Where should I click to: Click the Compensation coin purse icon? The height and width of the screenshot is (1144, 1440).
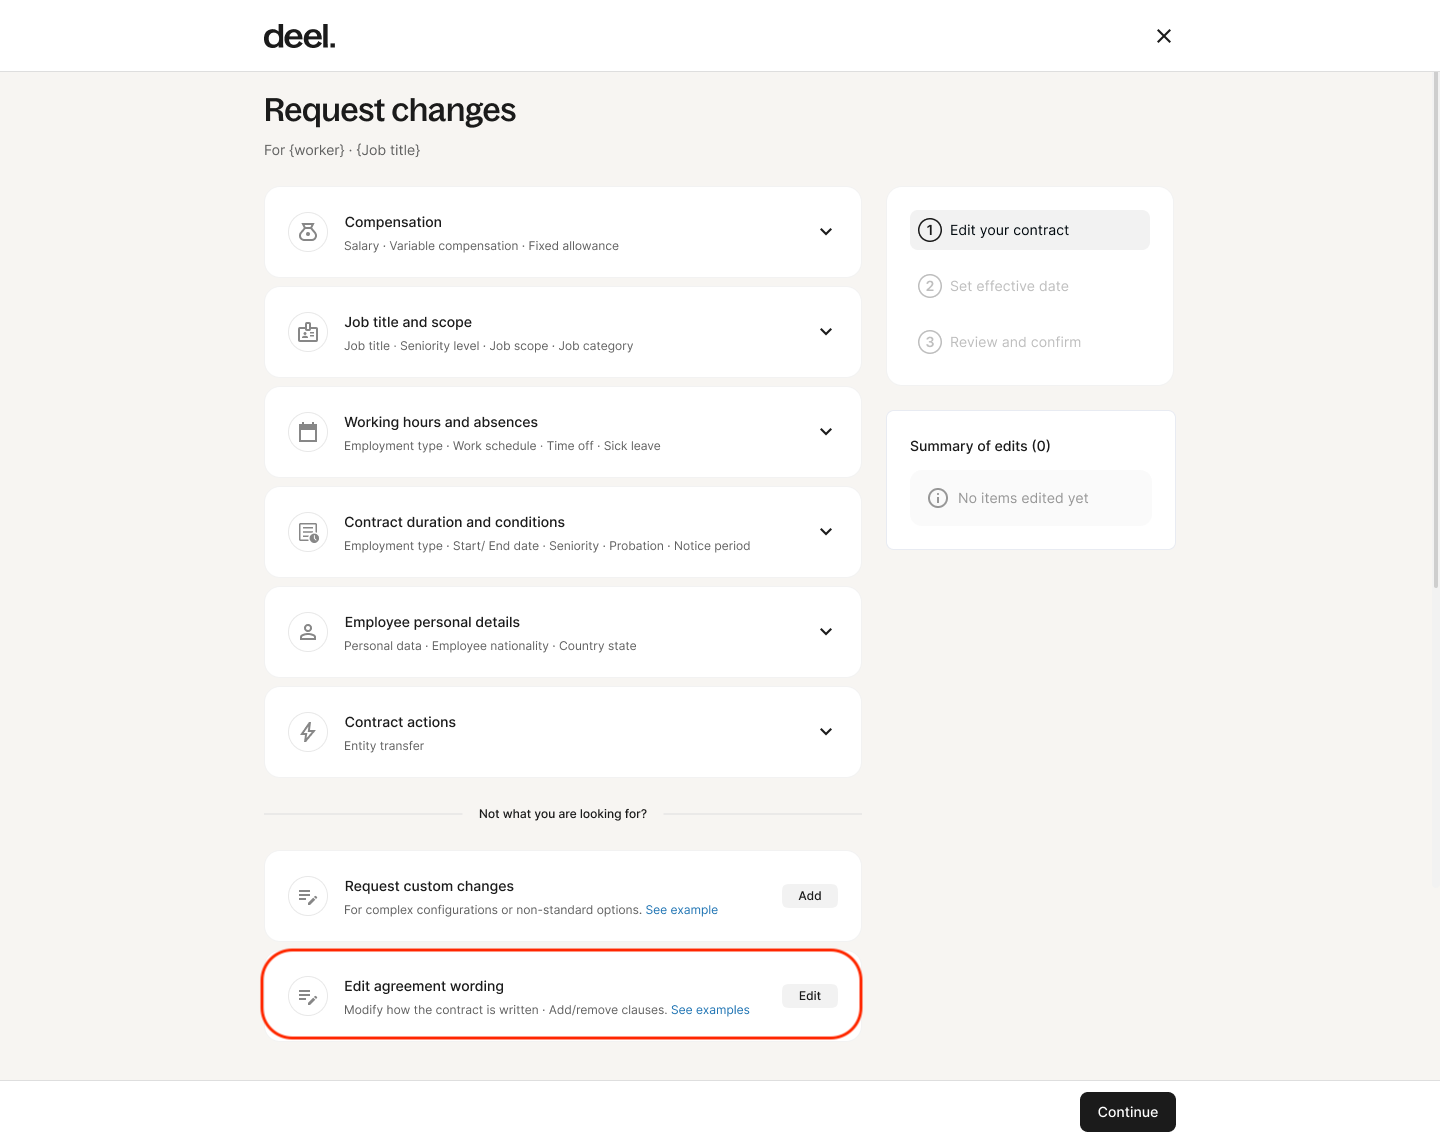pos(307,231)
